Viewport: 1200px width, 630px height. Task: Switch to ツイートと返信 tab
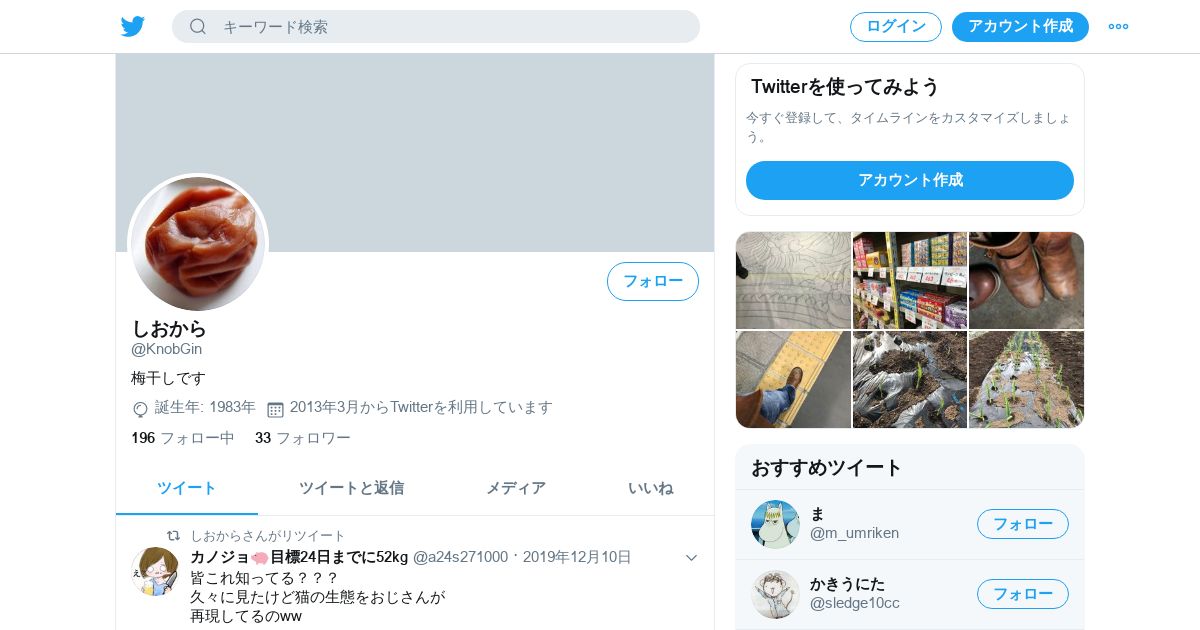[351, 488]
